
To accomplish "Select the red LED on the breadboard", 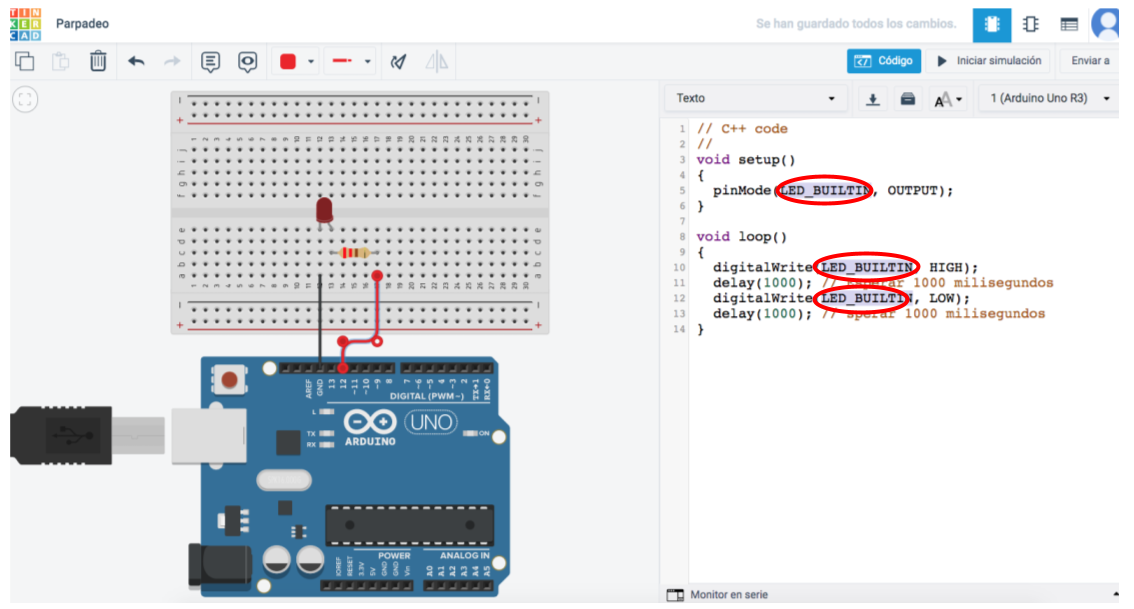I will (x=324, y=211).
